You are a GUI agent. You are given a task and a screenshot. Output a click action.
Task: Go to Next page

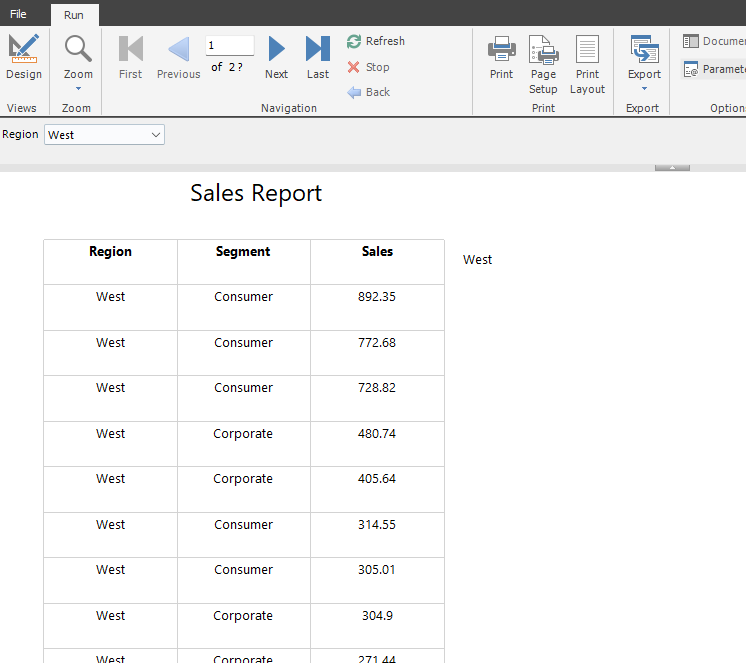[x=276, y=56]
